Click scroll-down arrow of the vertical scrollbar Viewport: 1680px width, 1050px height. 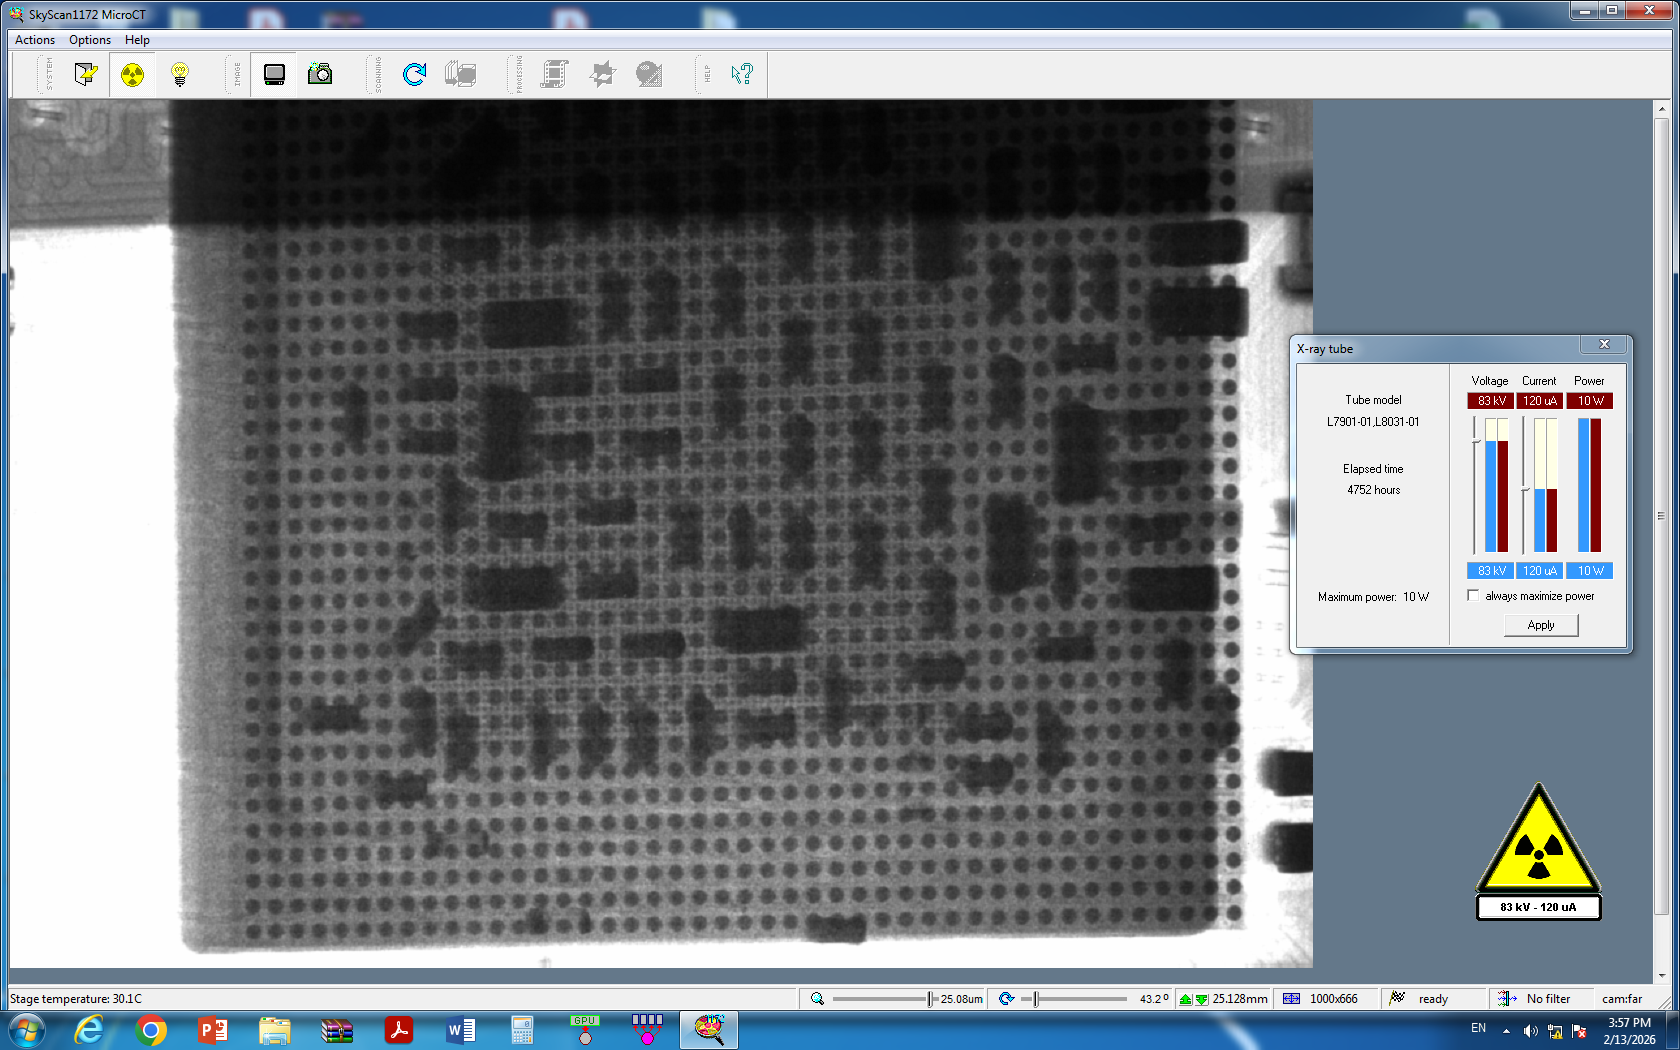1662,975
